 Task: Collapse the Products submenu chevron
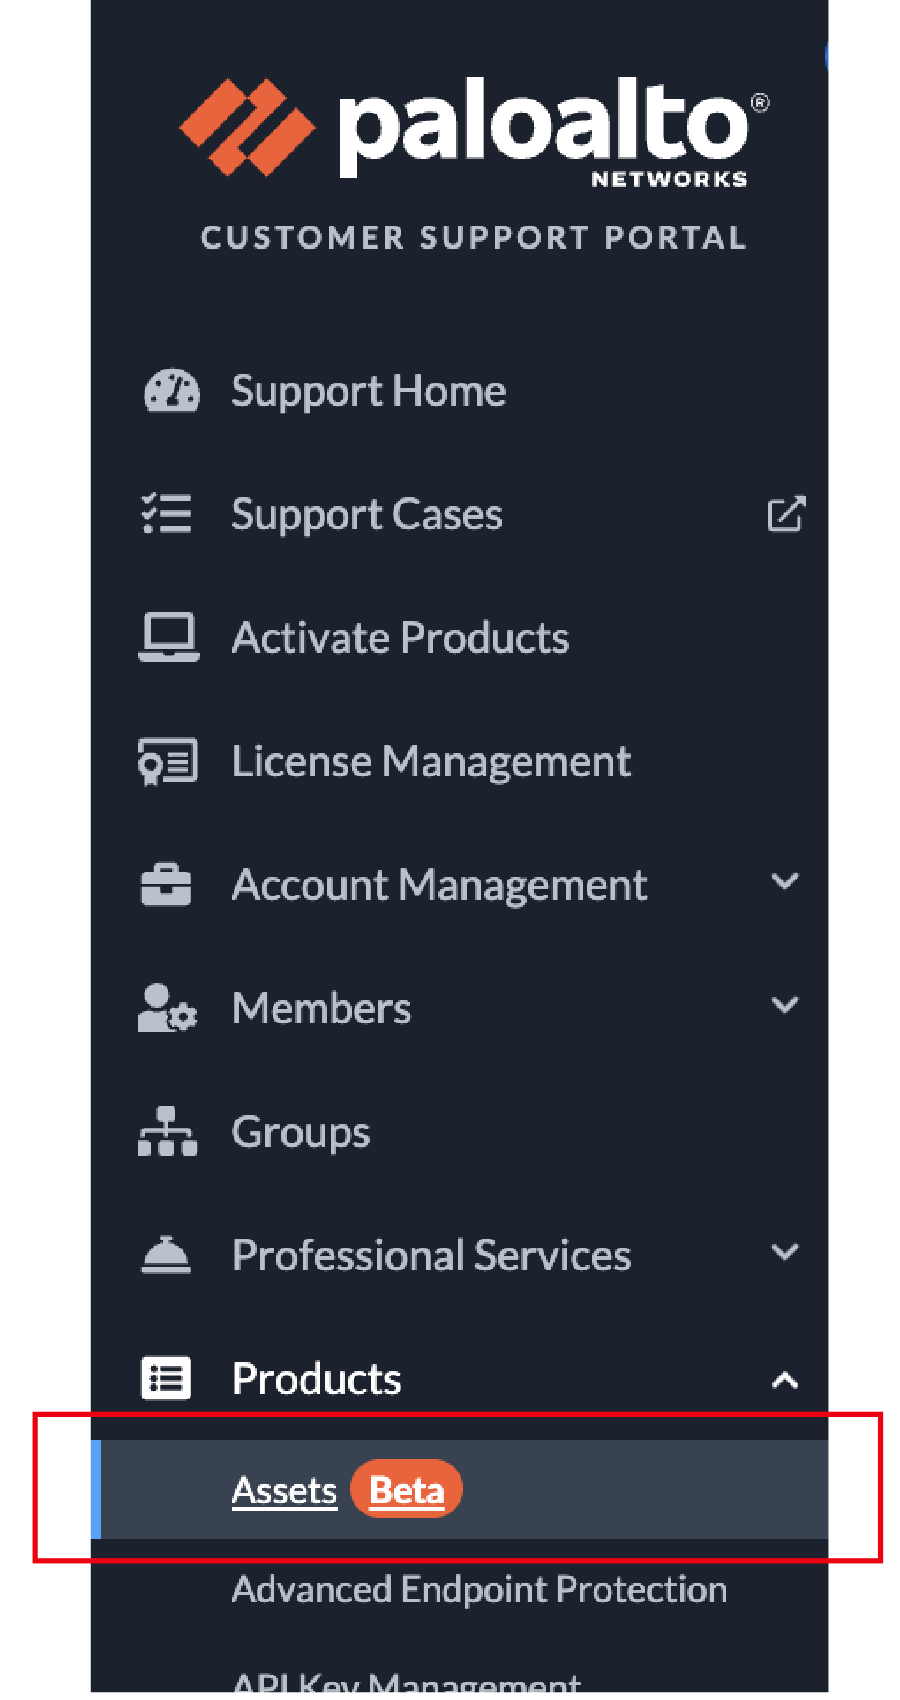[785, 1381]
